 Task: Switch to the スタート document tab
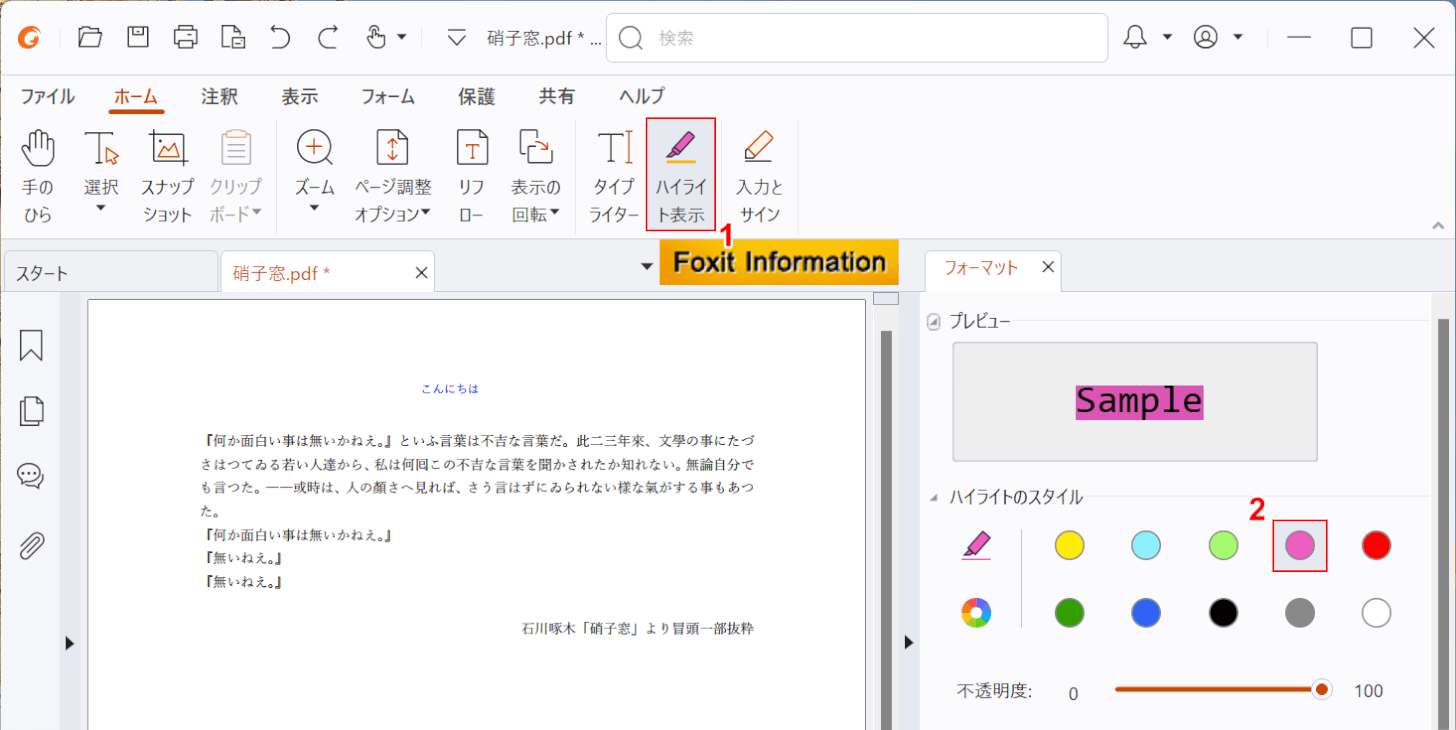coord(110,272)
